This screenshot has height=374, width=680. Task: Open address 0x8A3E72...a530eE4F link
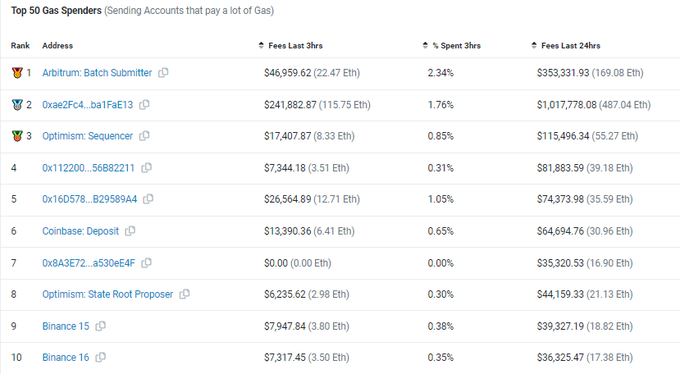click(88, 263)
